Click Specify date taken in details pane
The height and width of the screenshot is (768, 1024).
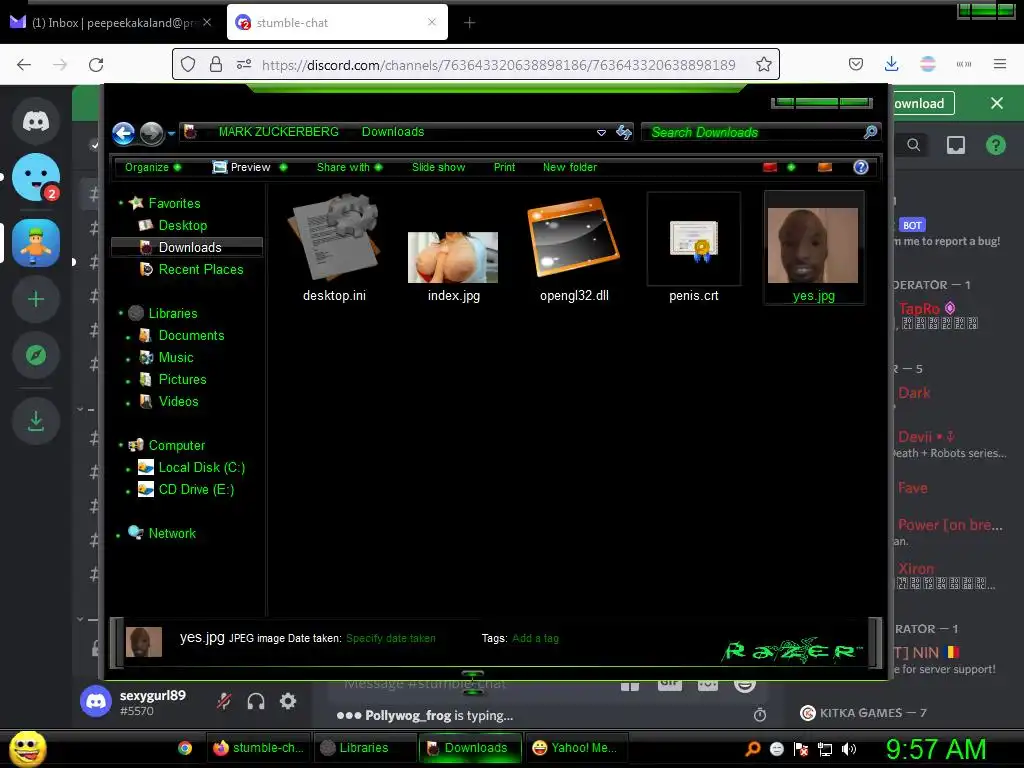click(x=391, y=638)
